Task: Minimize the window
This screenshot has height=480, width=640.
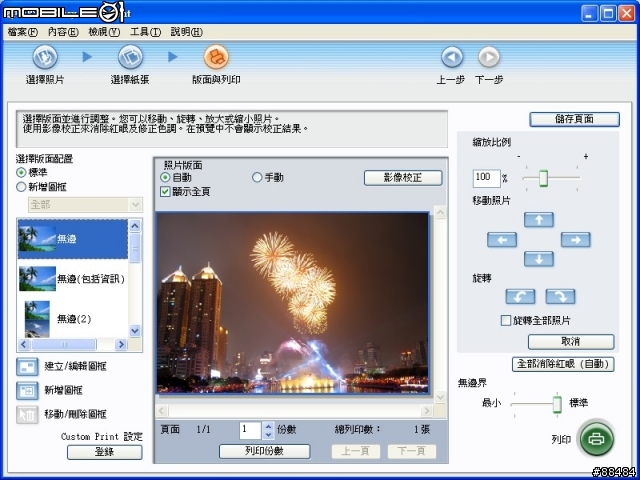Action: coord(589,13)
